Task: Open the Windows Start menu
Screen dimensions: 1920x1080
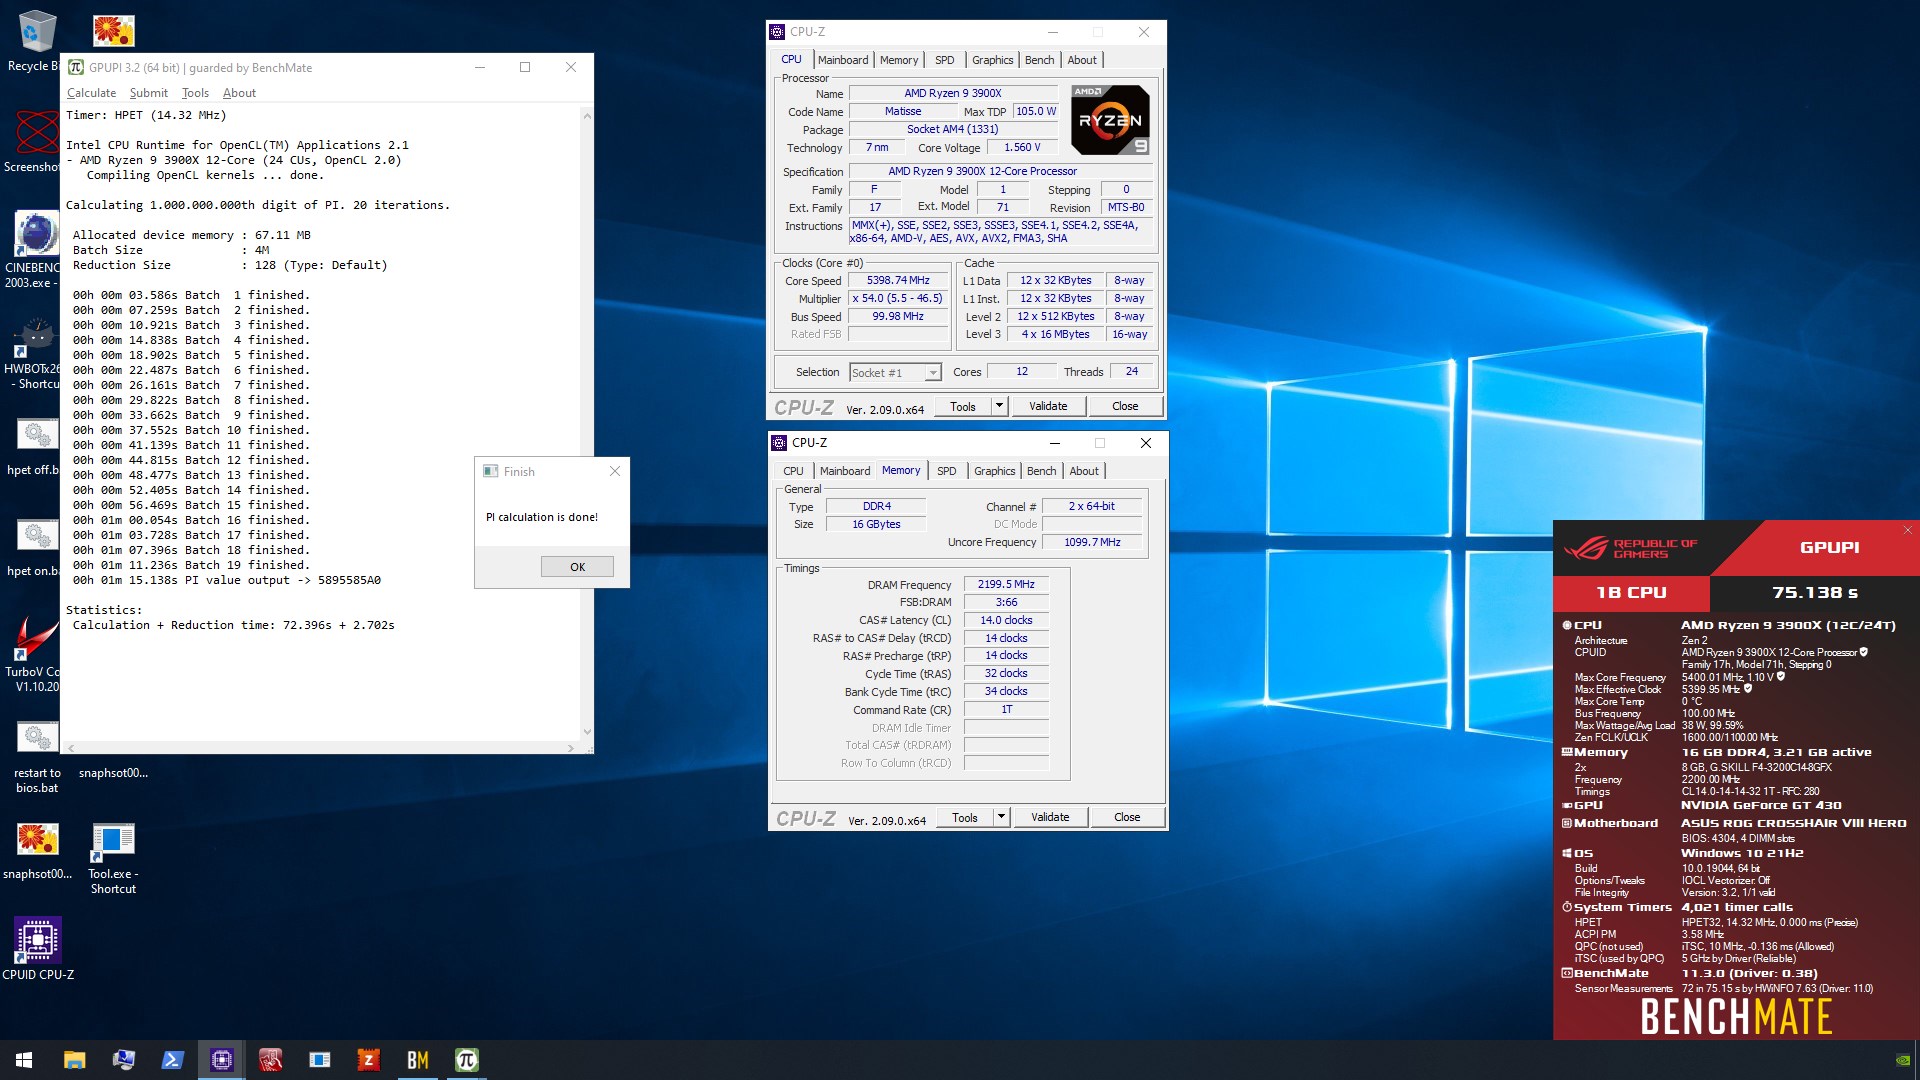Action: (x=24, y=1060)
